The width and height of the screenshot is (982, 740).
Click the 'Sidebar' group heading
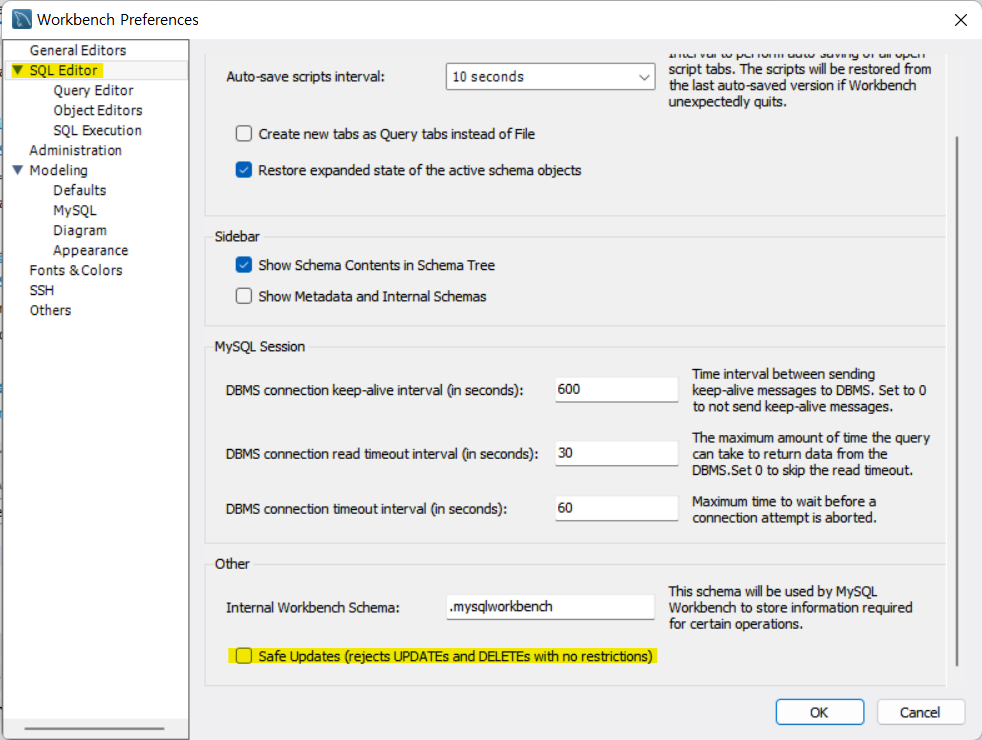click(237, 237)
